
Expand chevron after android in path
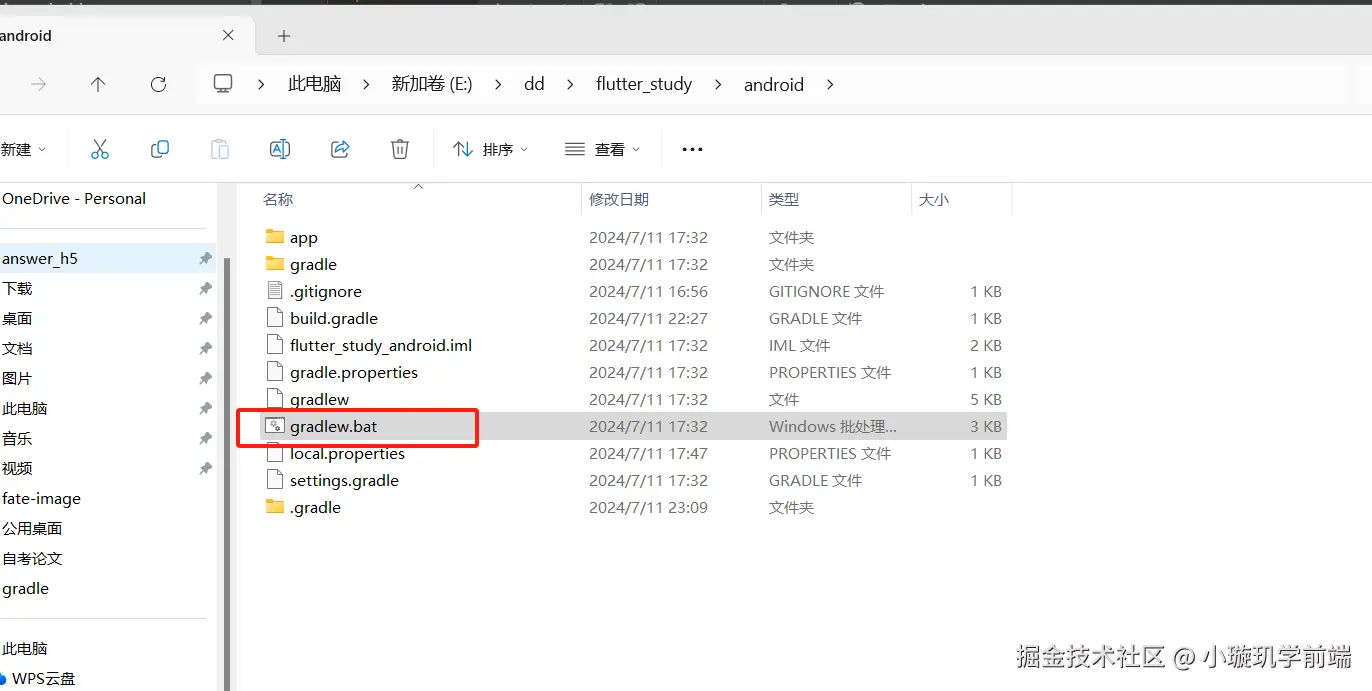coord(829,85)
